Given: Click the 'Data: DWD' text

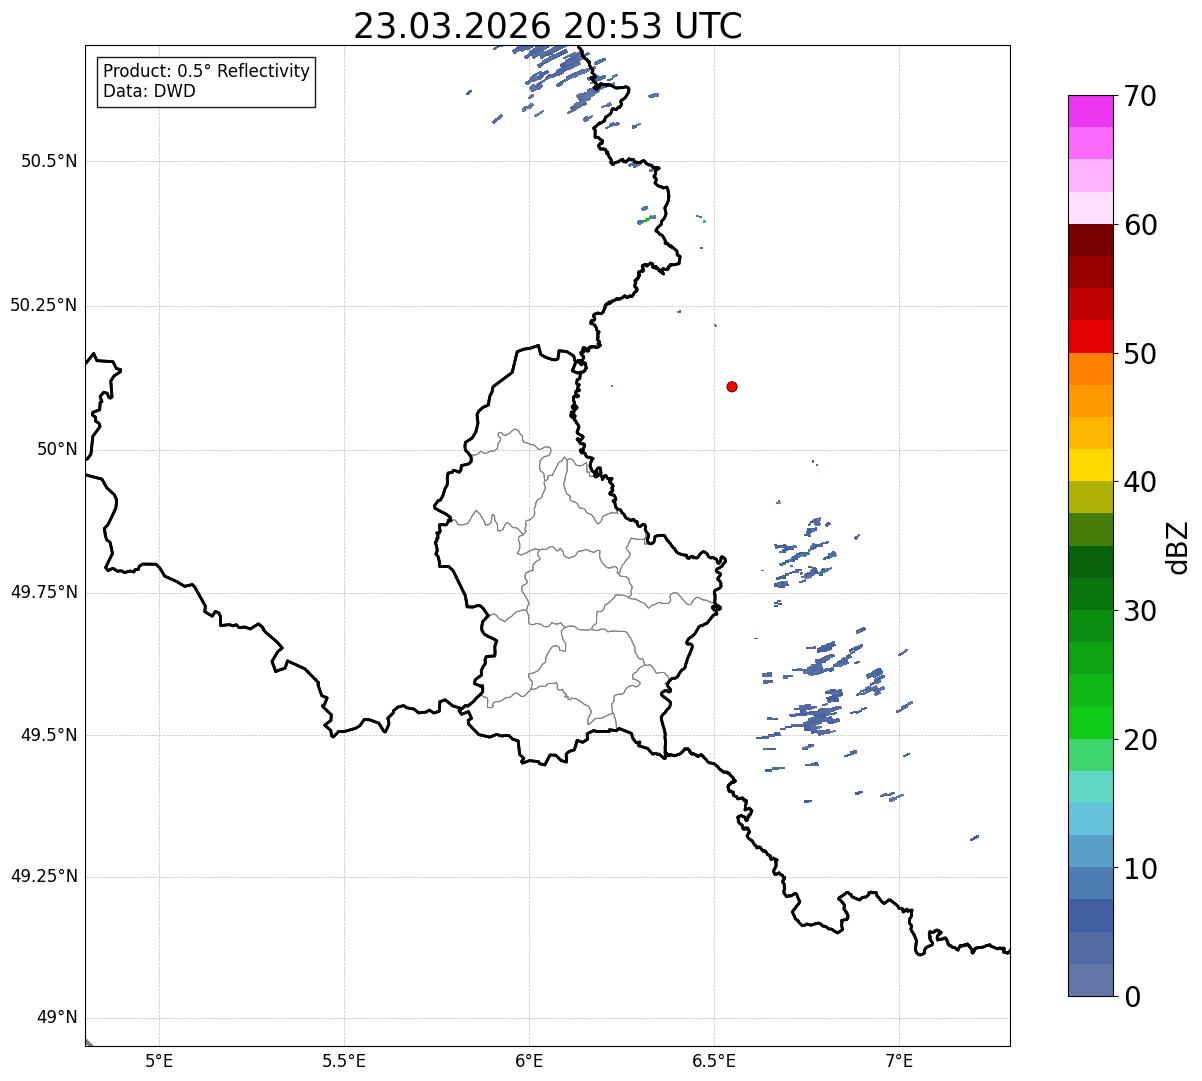Looking at the screenshot, I should (x=149, y=91).
